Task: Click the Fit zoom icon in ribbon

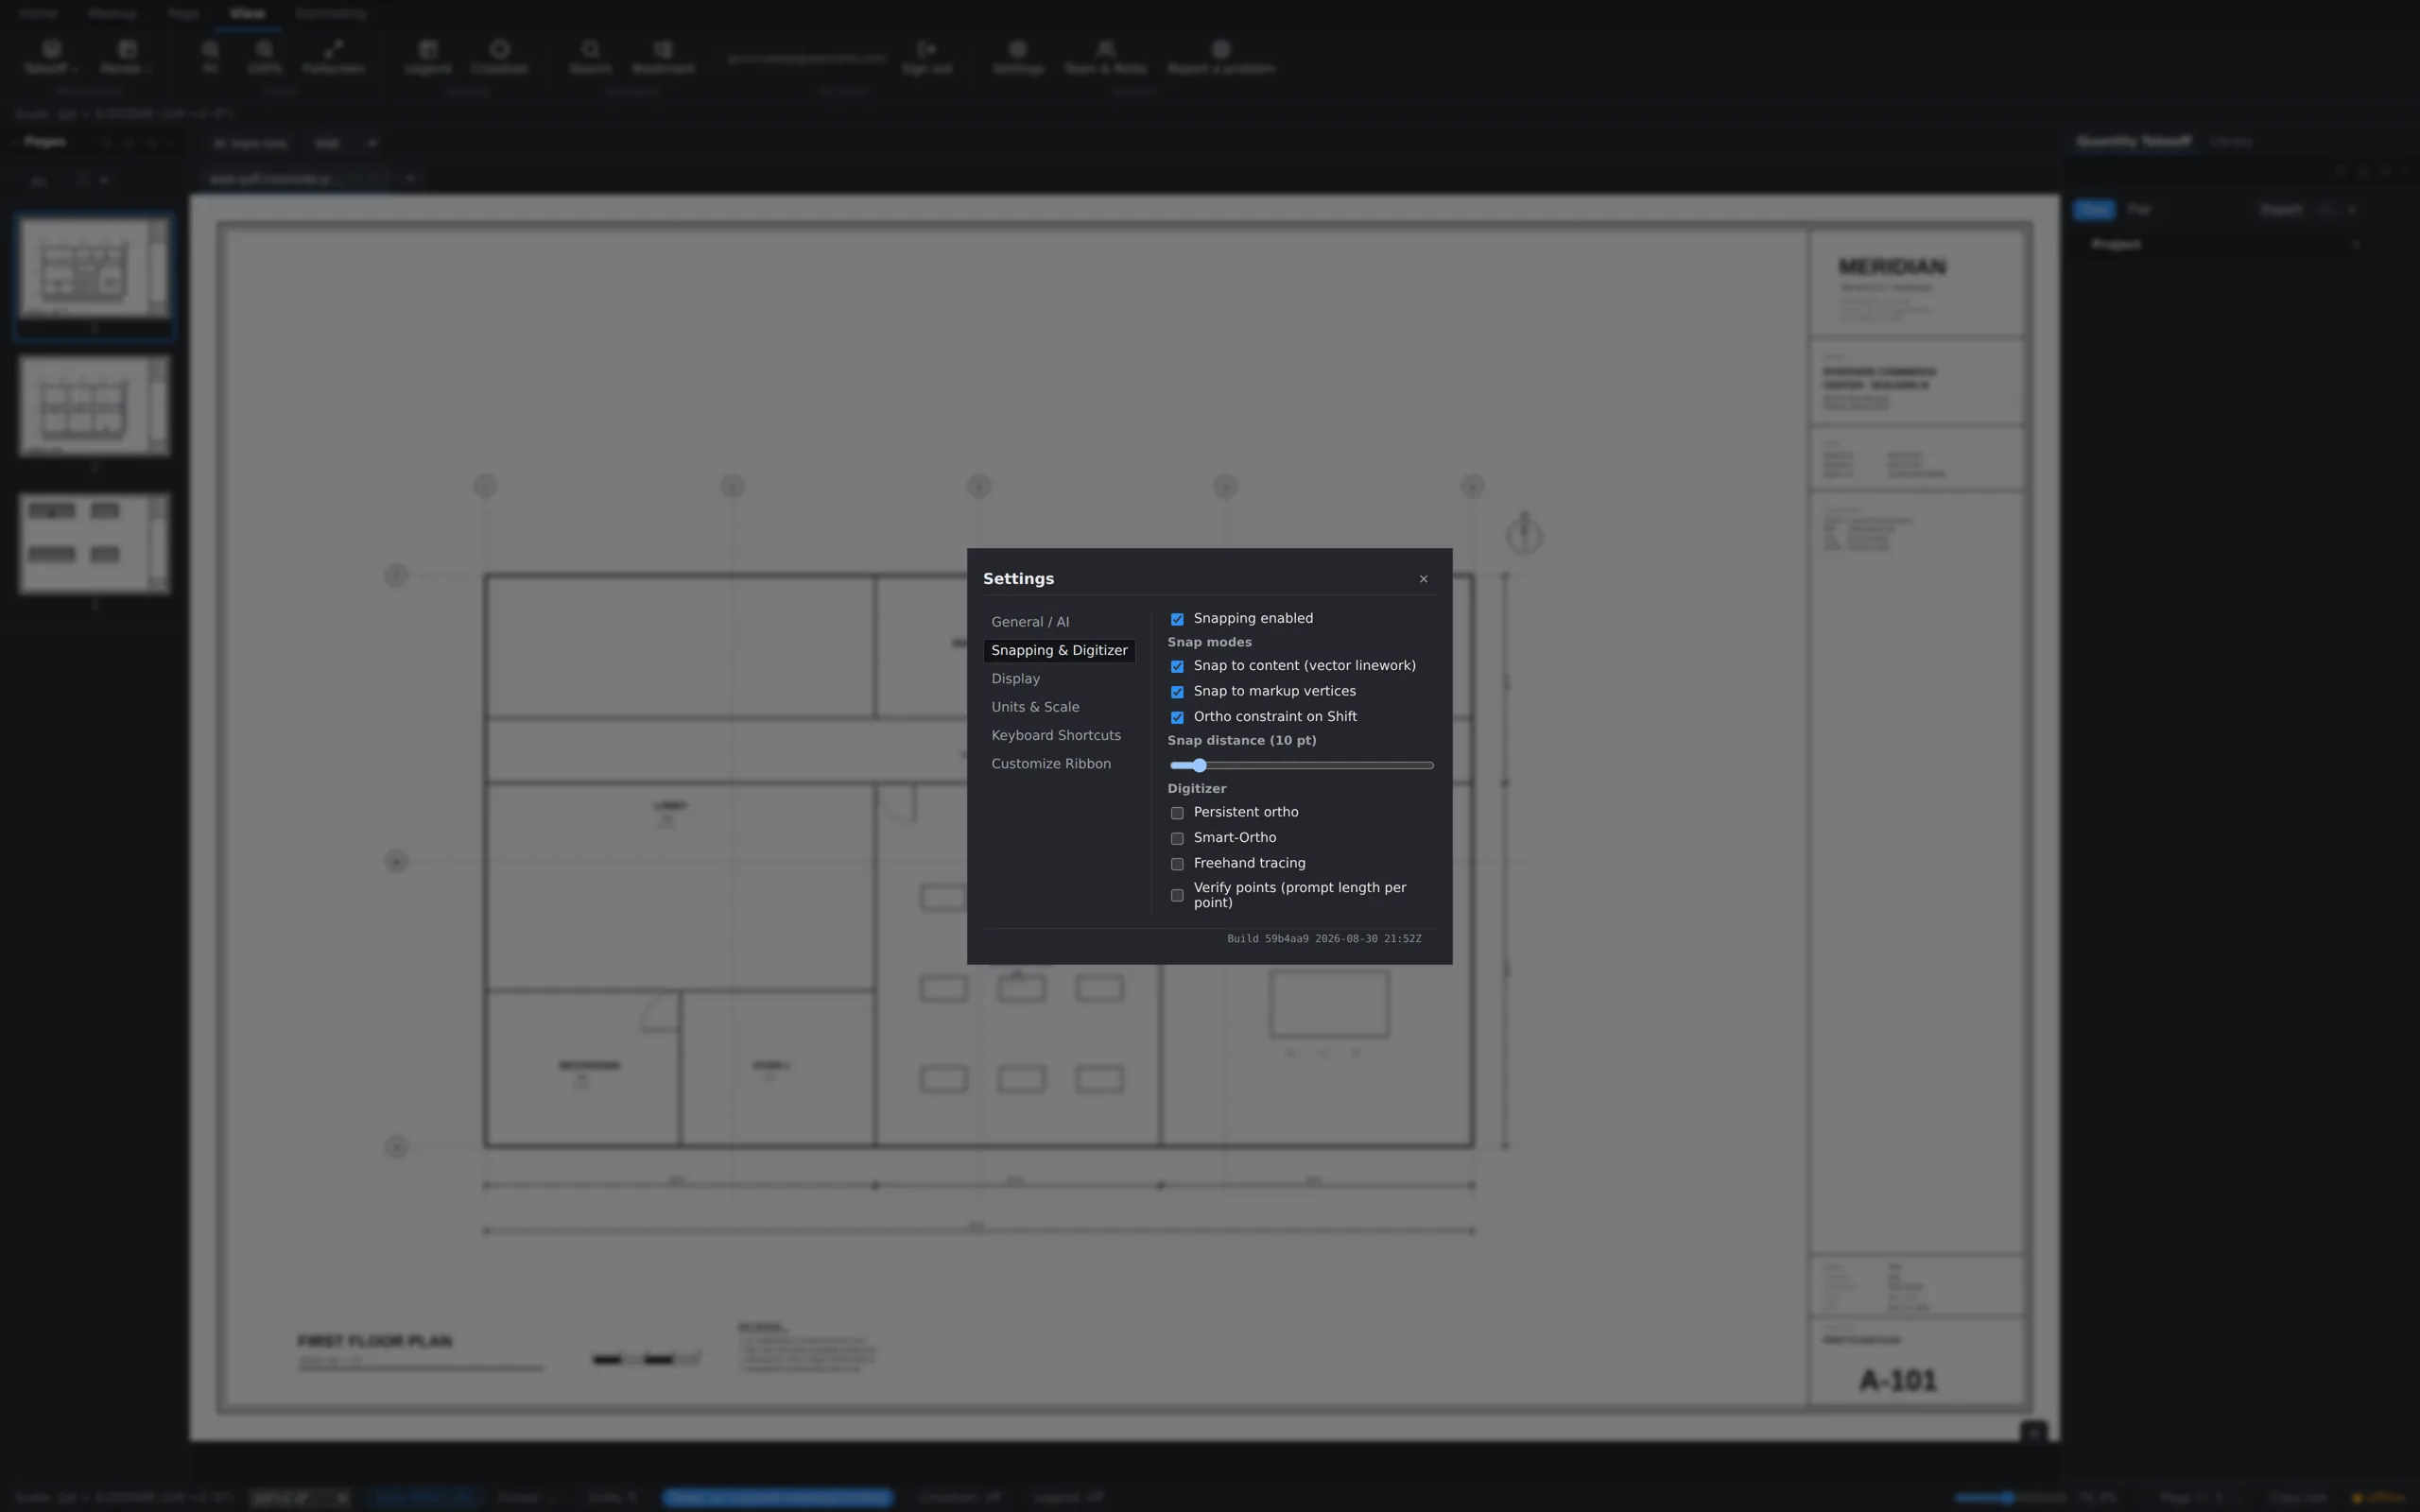Action: pos(209,57)
